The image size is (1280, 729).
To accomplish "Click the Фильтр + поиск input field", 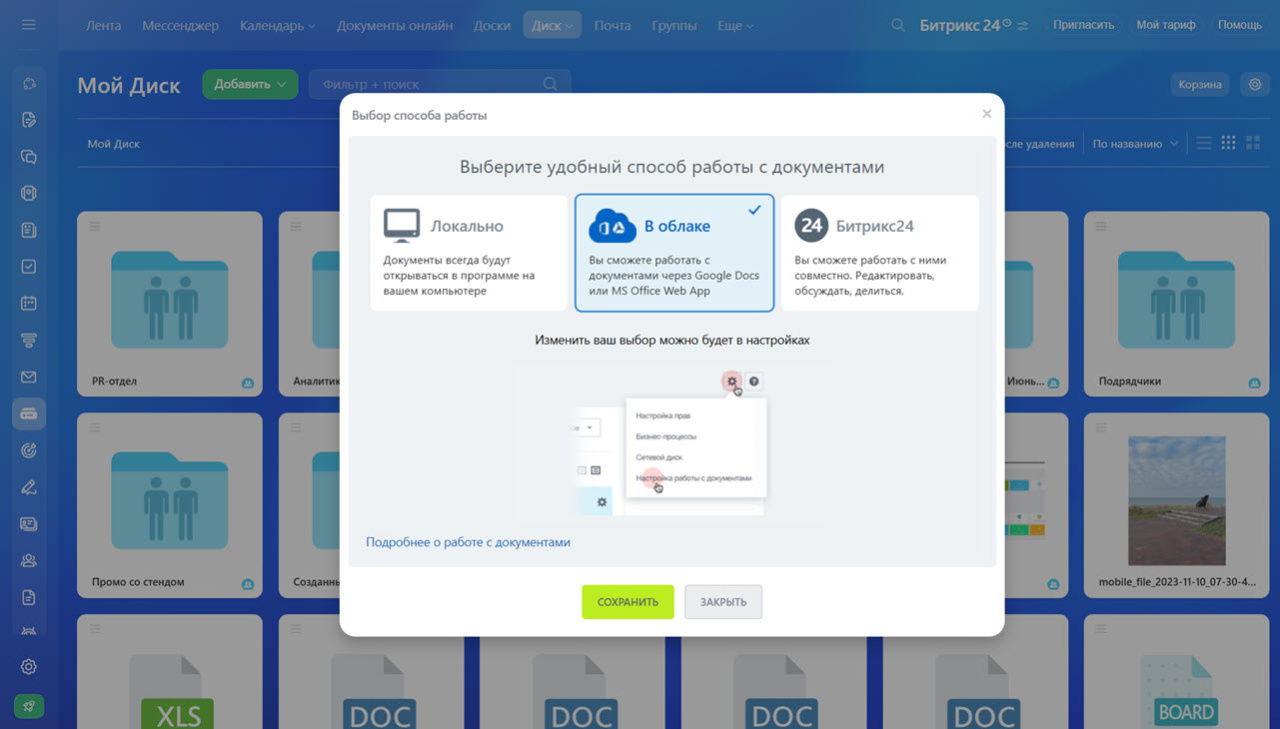I will (x=440, y=85).
